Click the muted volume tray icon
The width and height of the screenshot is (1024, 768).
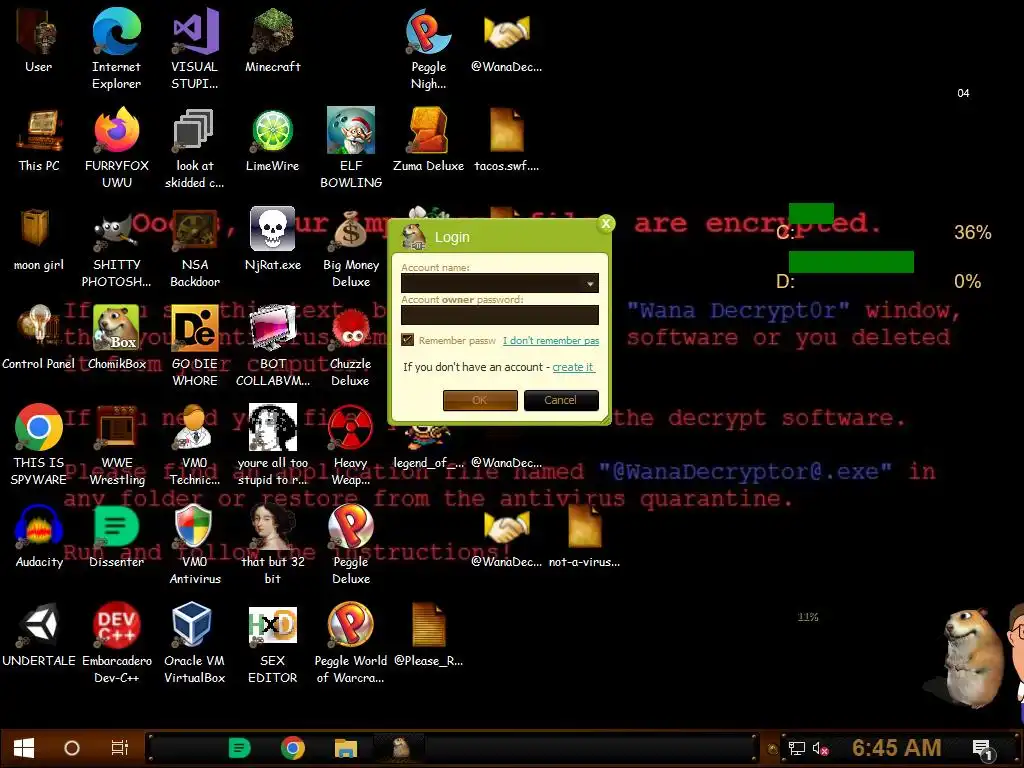820,748
